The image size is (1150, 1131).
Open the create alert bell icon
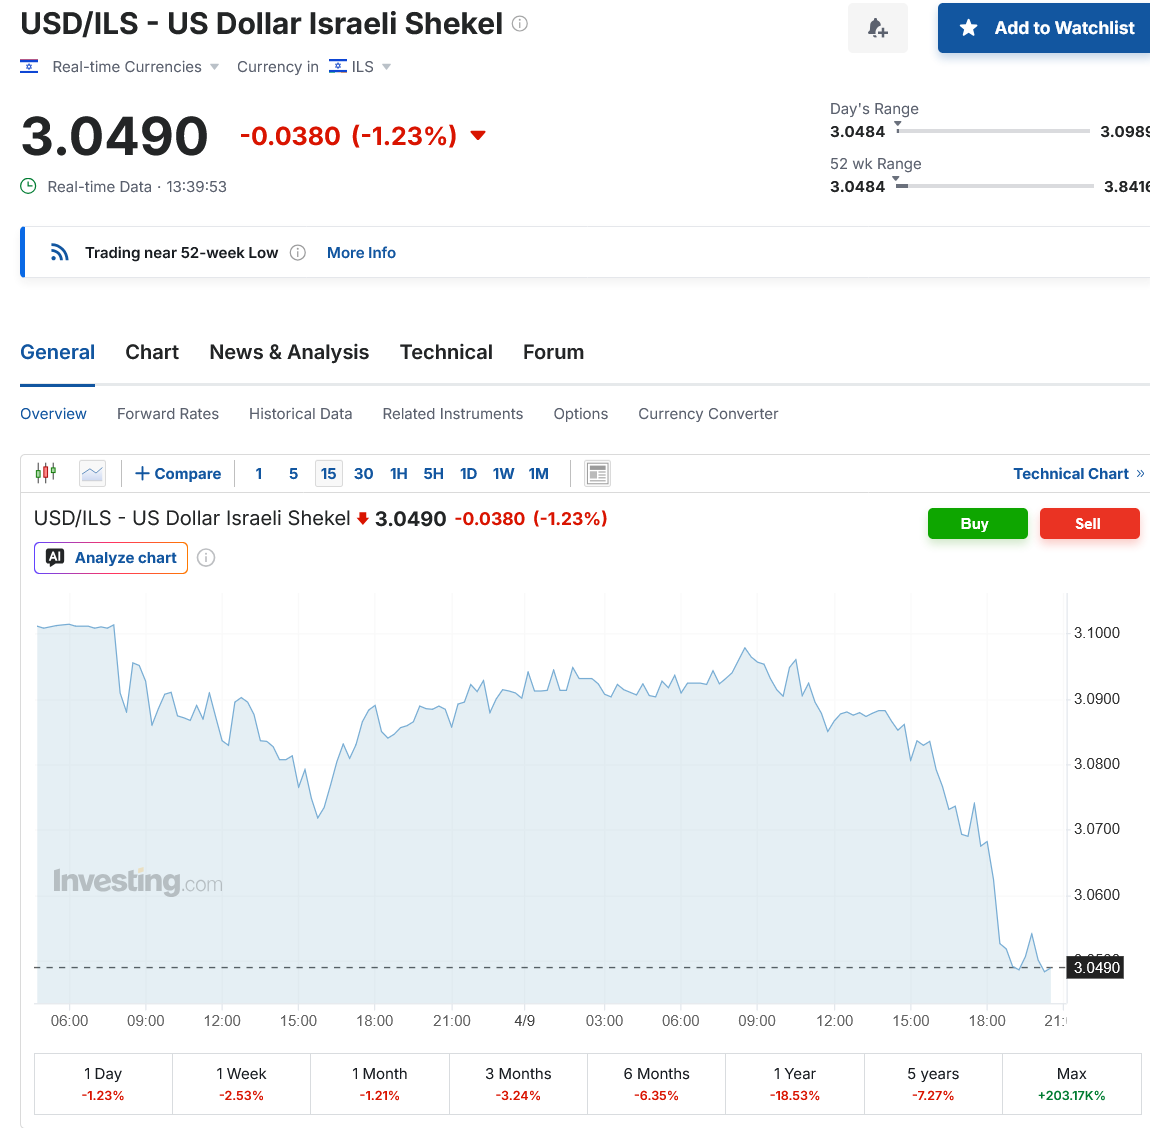(x=877, y=28)
